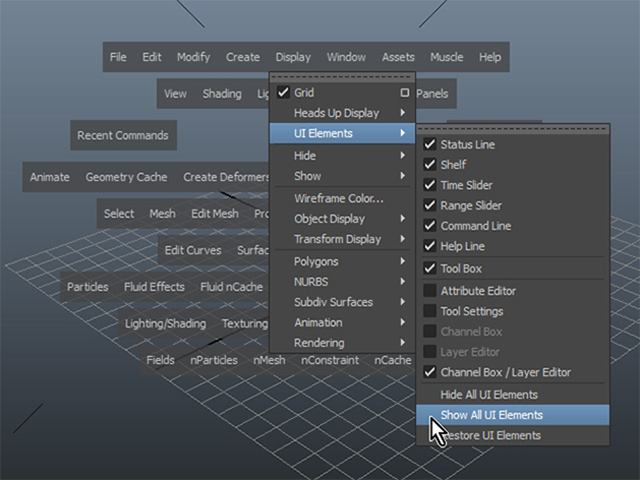Open Create Deformers menu
Image resolution: width=640 pixels, height=480 pixels.
tap(226, 177)
